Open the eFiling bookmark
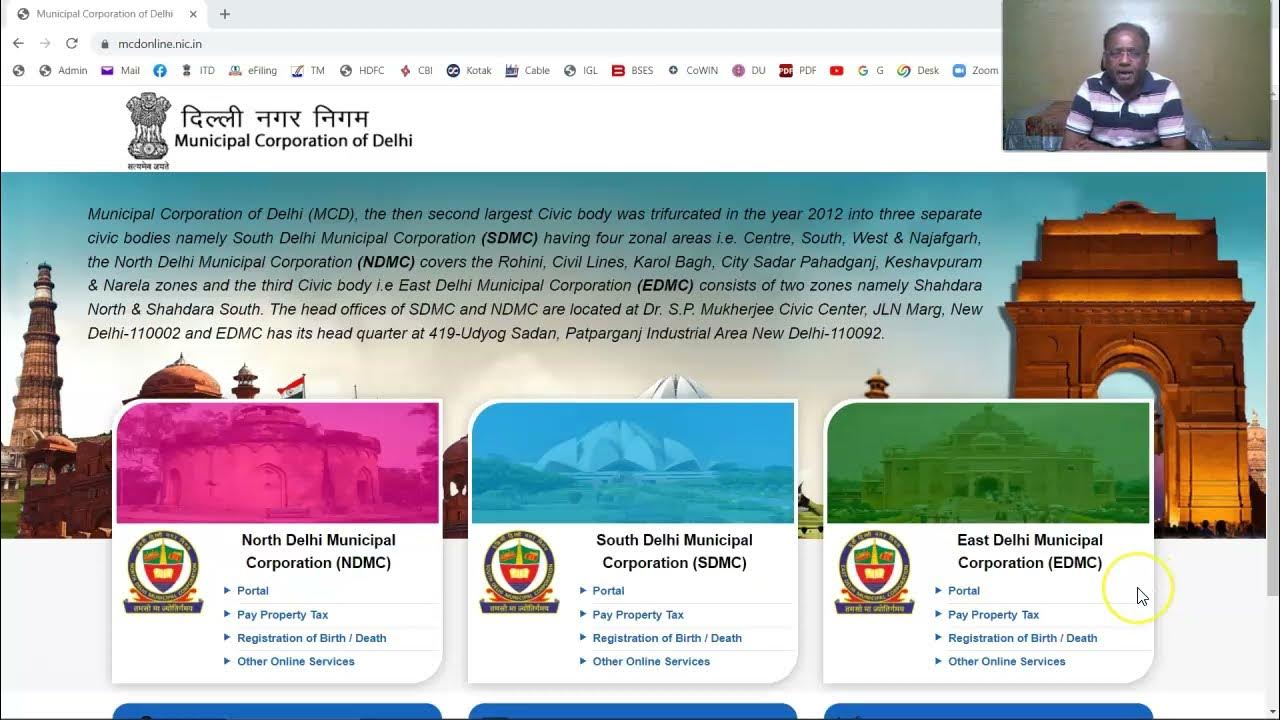 pyautogui.click(x=253, y=71)
